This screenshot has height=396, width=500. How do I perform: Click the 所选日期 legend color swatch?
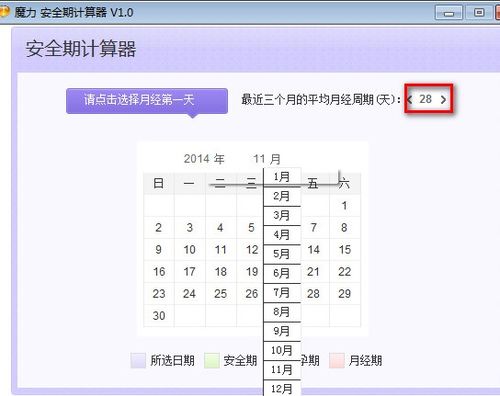[x=138, y=360]
